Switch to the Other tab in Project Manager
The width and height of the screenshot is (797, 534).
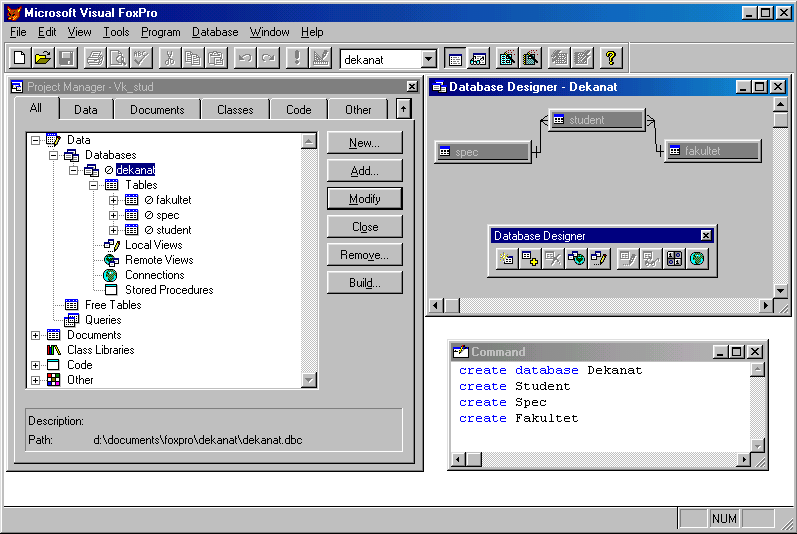point(358,110)
